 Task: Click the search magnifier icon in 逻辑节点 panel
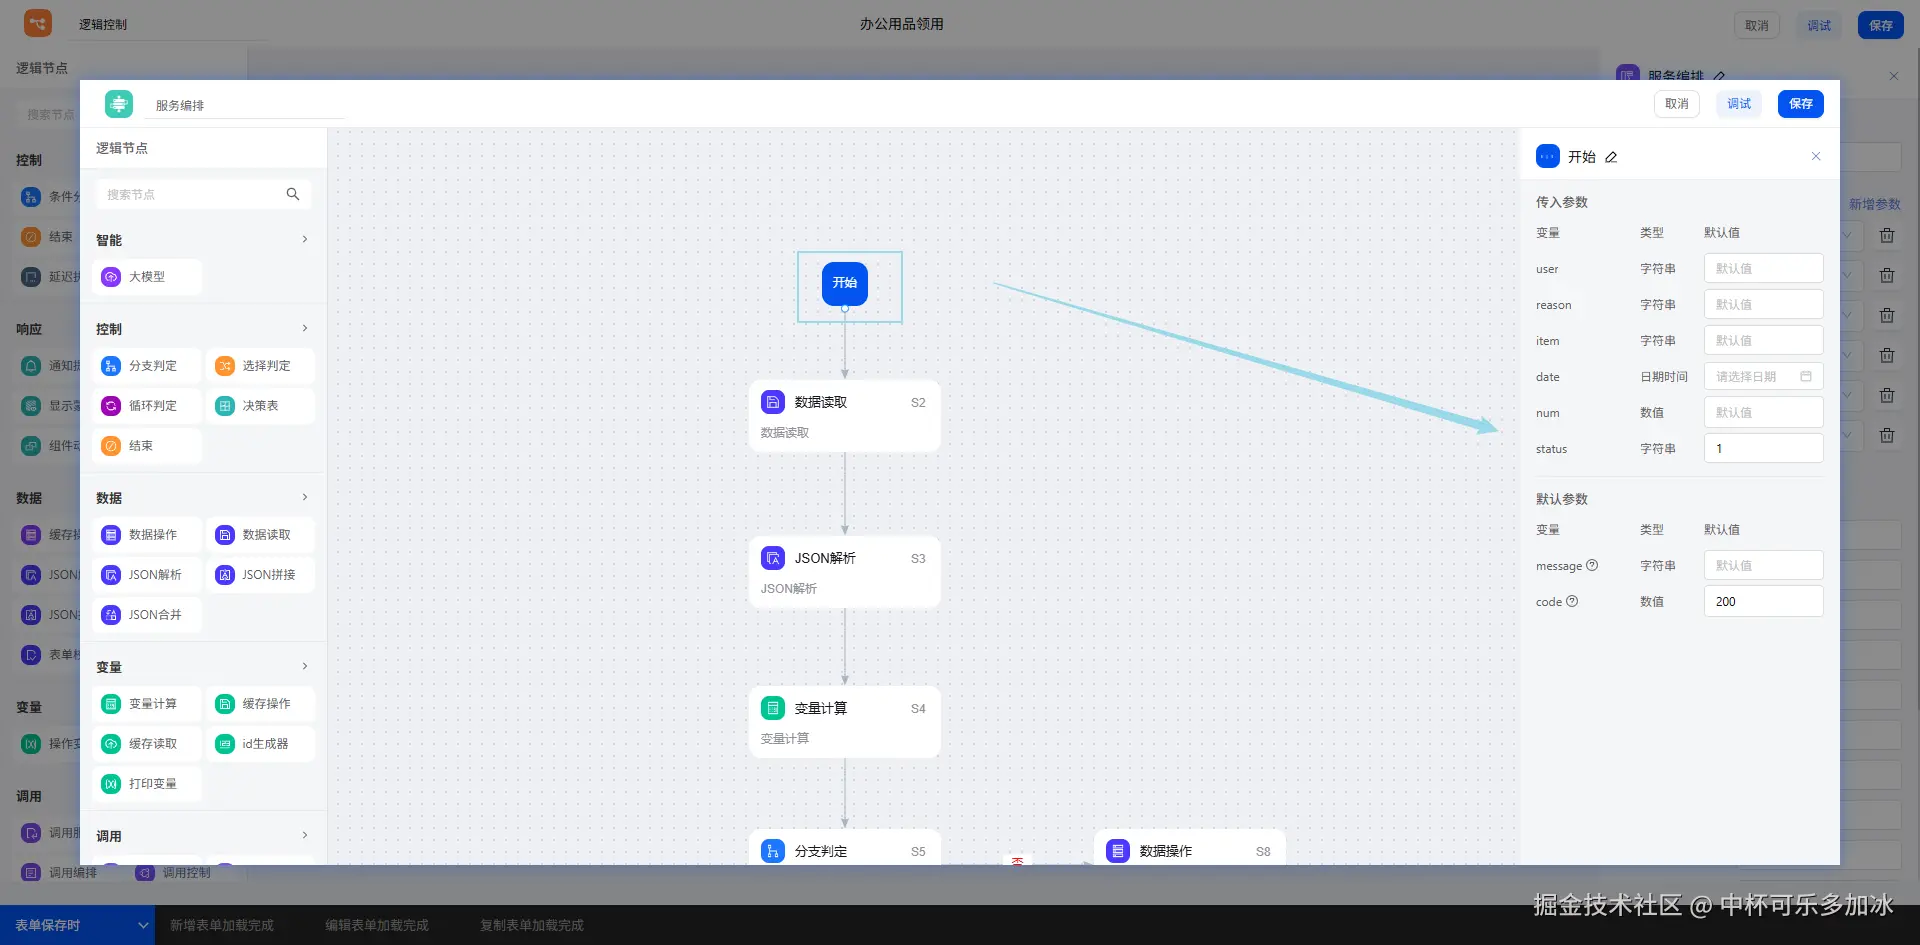coord(293,194)
